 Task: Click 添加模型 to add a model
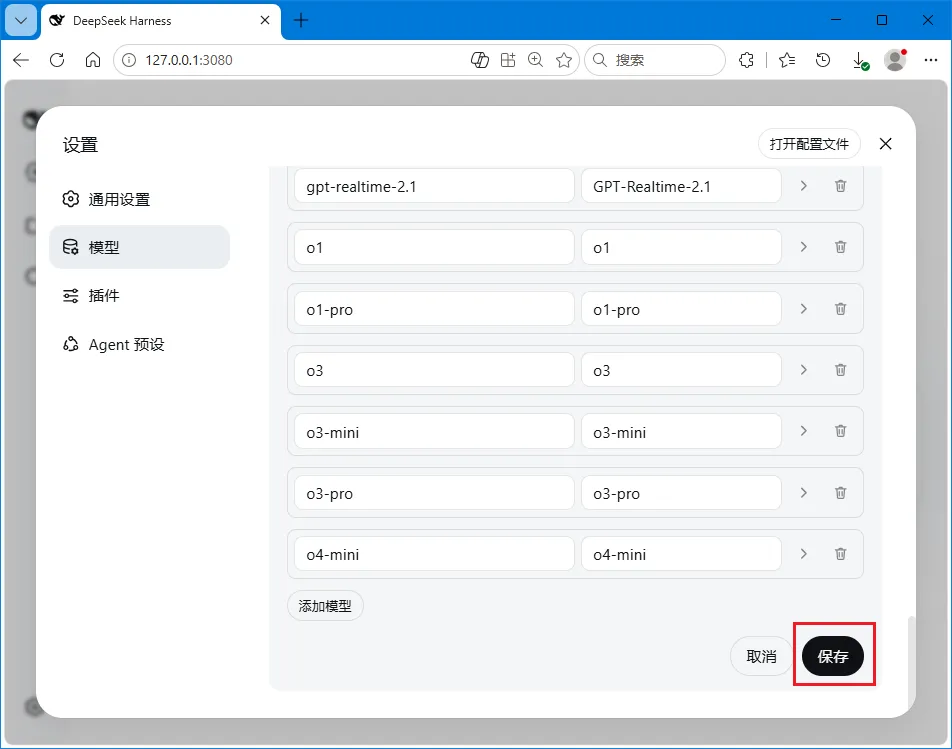pyautogui.click(x=325, y=606)
